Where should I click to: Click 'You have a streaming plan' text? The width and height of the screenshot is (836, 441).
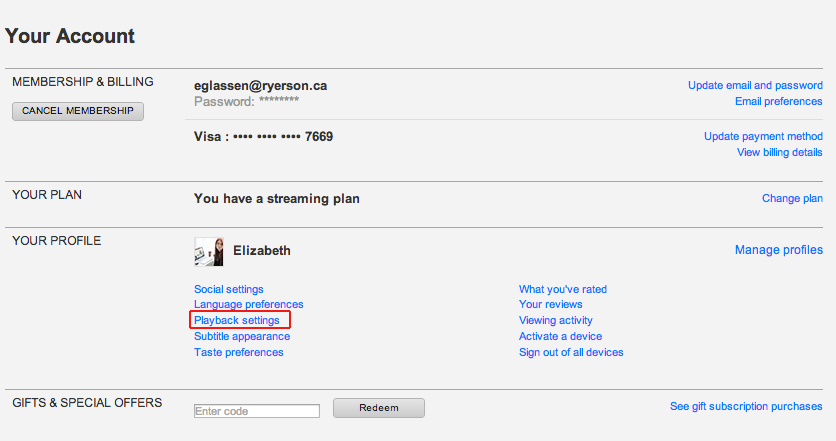click(x=277, y=199)
